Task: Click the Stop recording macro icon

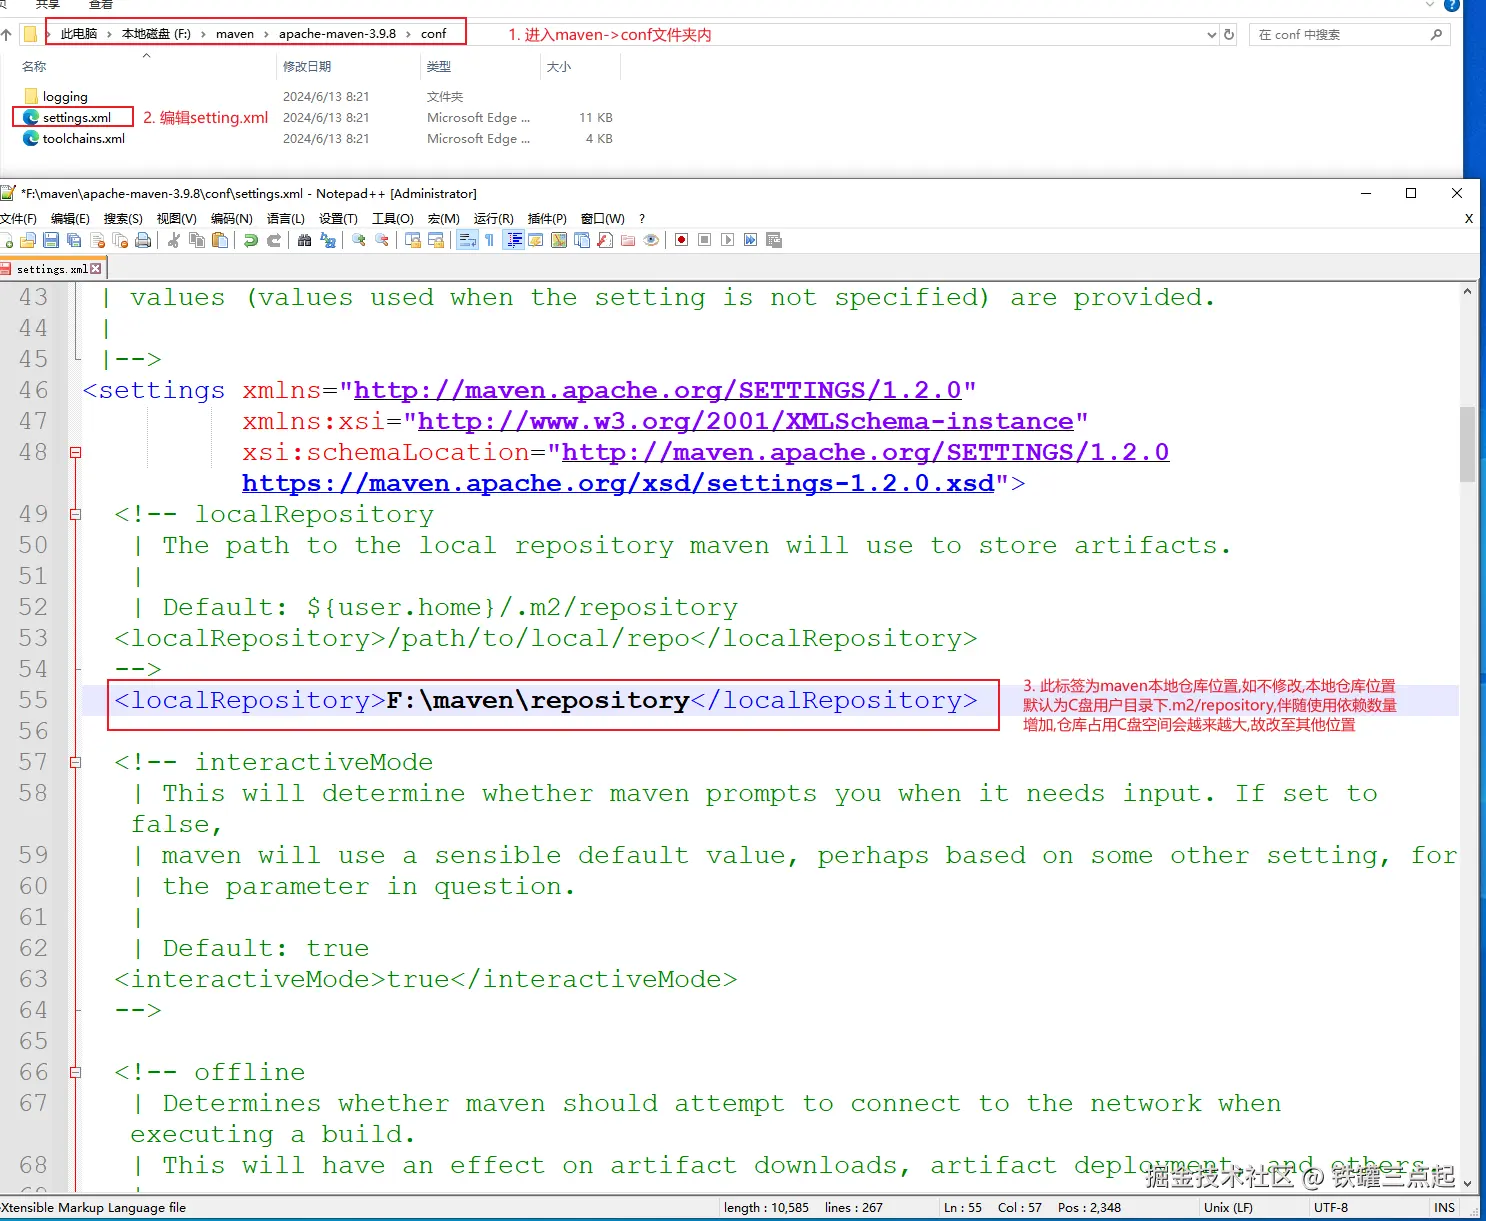Action: point(704,240)
